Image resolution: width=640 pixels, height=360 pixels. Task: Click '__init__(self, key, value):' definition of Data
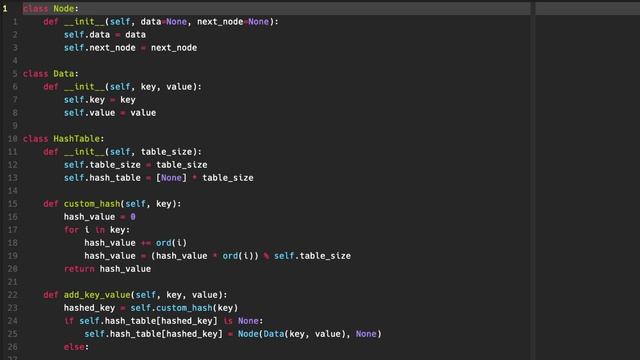click(x=122, y=87)
